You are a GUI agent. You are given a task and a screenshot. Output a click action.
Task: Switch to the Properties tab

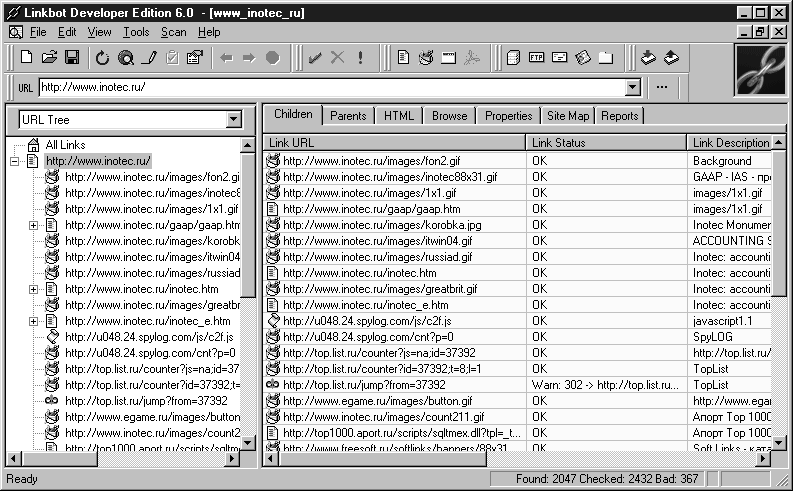click(x=508, y=116)
